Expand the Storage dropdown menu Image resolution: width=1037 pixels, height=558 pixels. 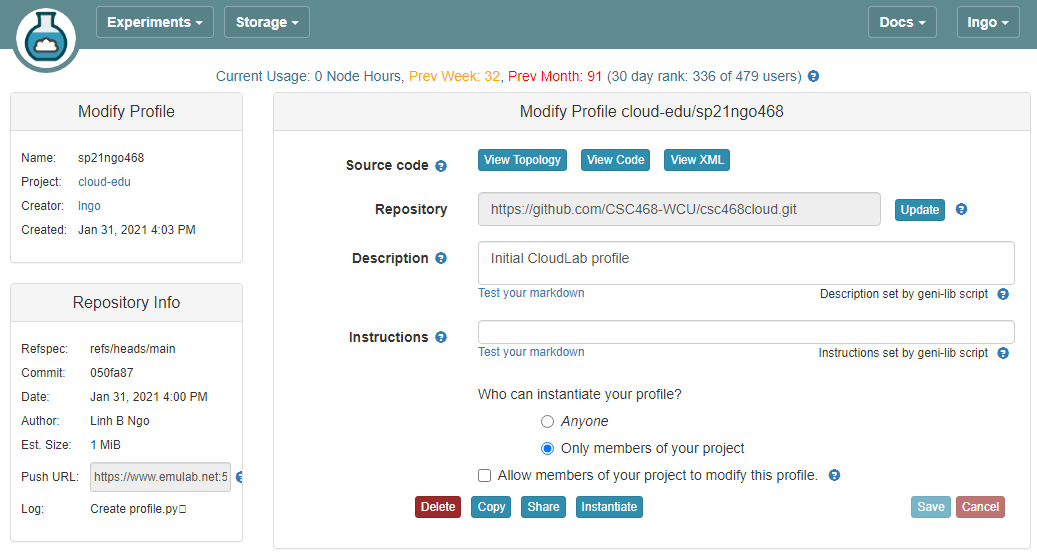click(267, 22)
